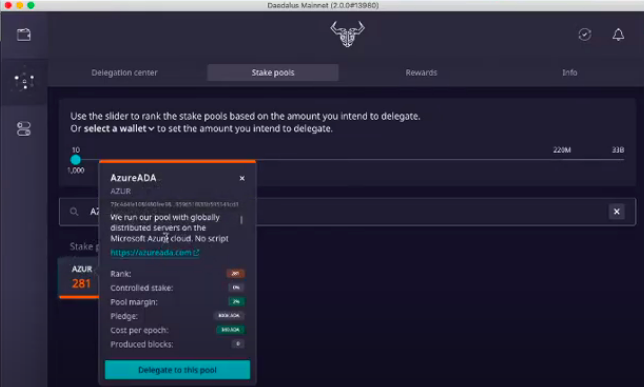This screenshot has width=644, height=387.
Task: Click the pool description scrollbar
Action: point(242,220)
